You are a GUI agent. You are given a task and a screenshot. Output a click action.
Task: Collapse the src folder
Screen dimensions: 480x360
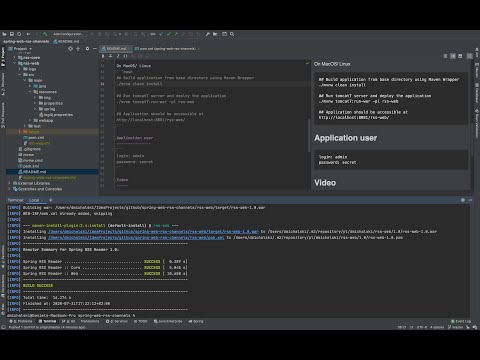pyautogui.click(x=20, y=75)
